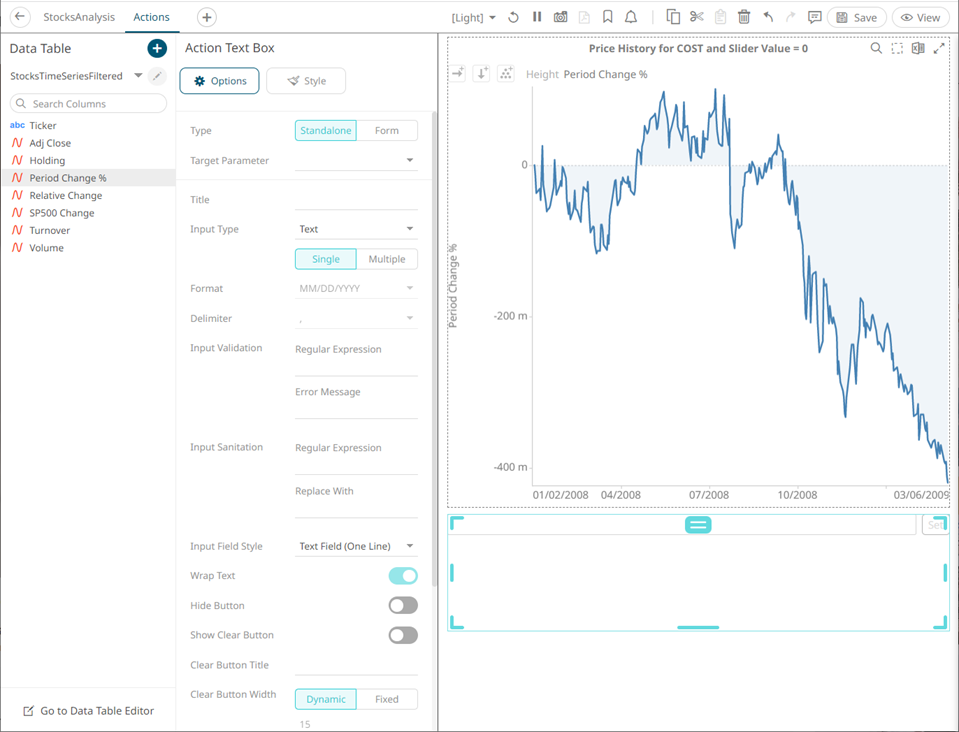Turn off the Wrap Text toggle
The height and width of the screenshot is (732, 959).
(x=403, y=575)
